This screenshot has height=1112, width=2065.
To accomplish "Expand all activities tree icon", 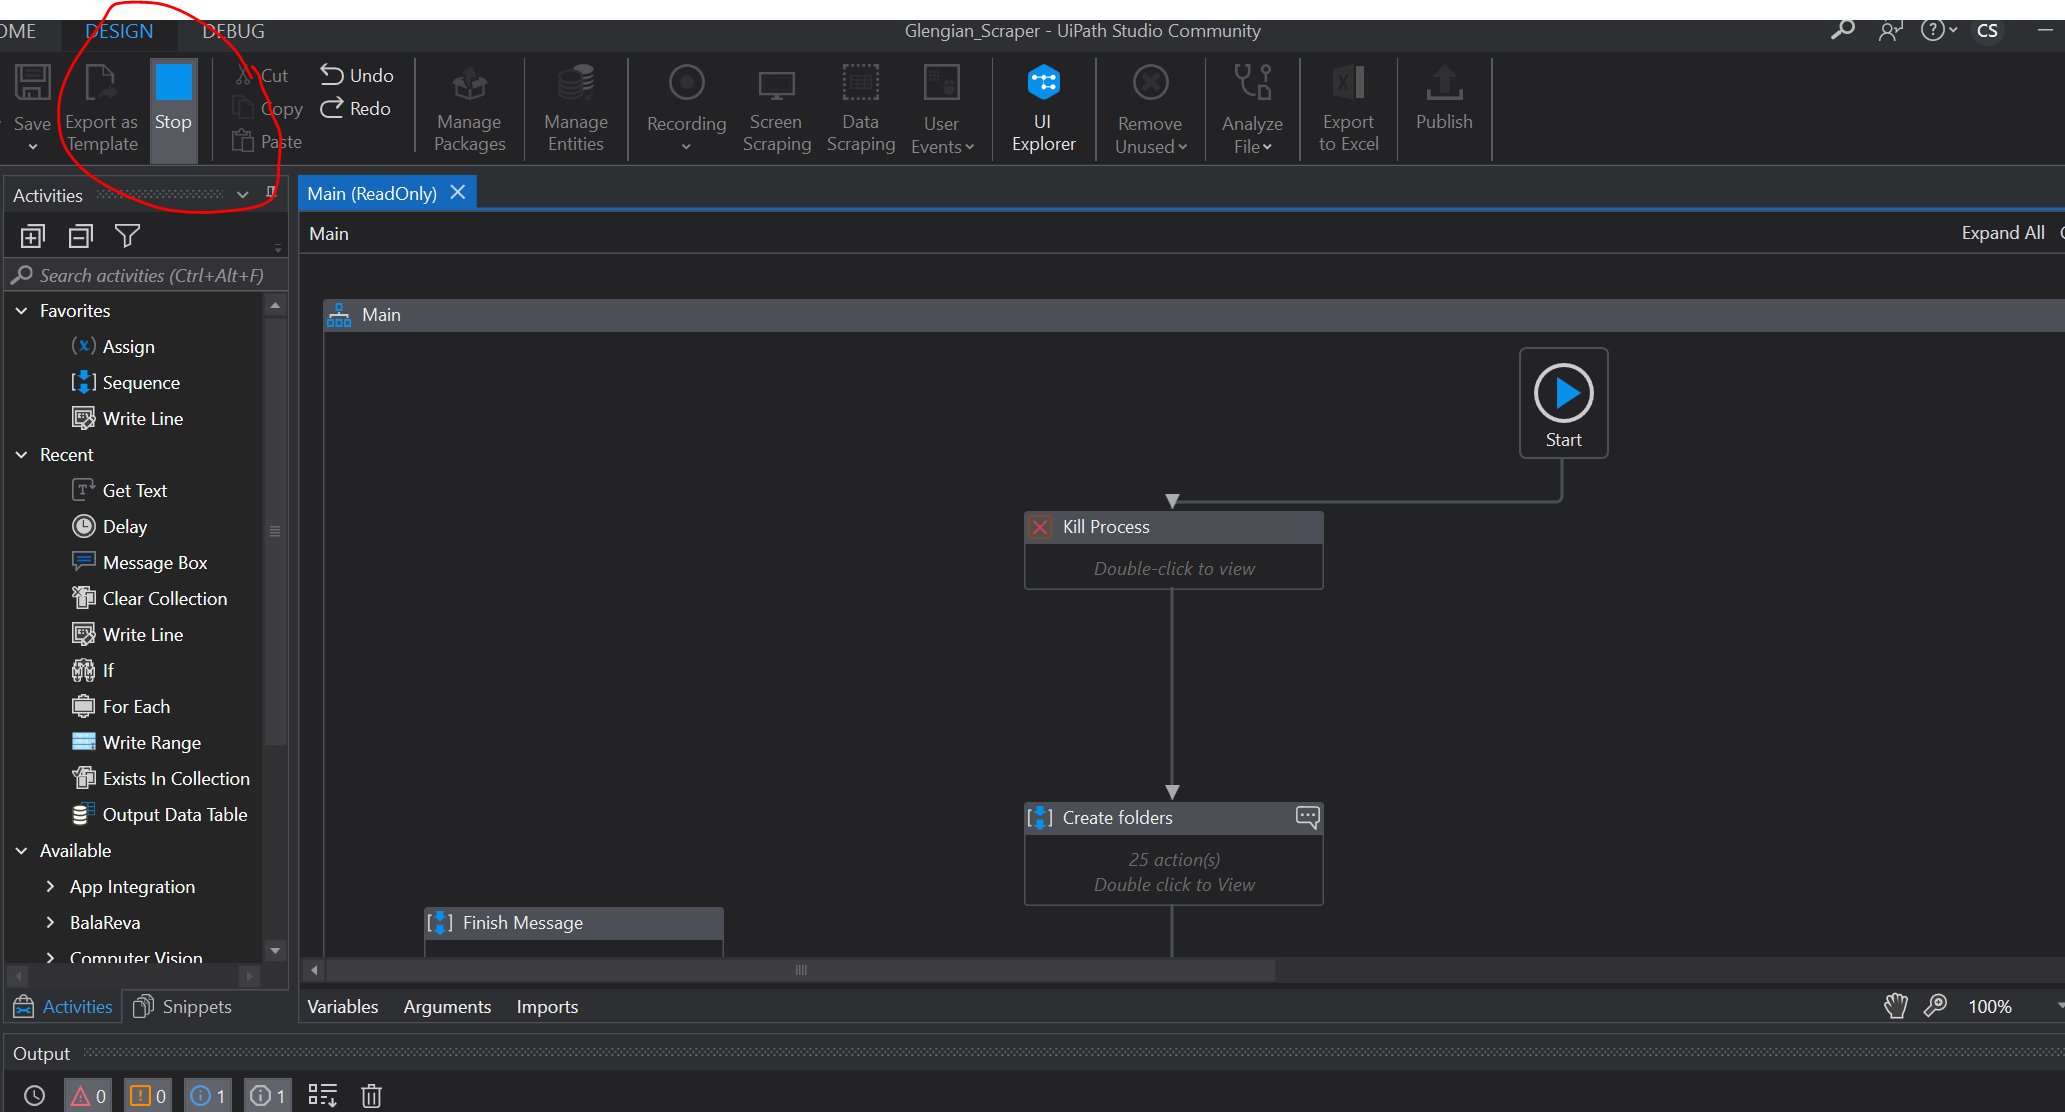I will [x=33, y=236].
